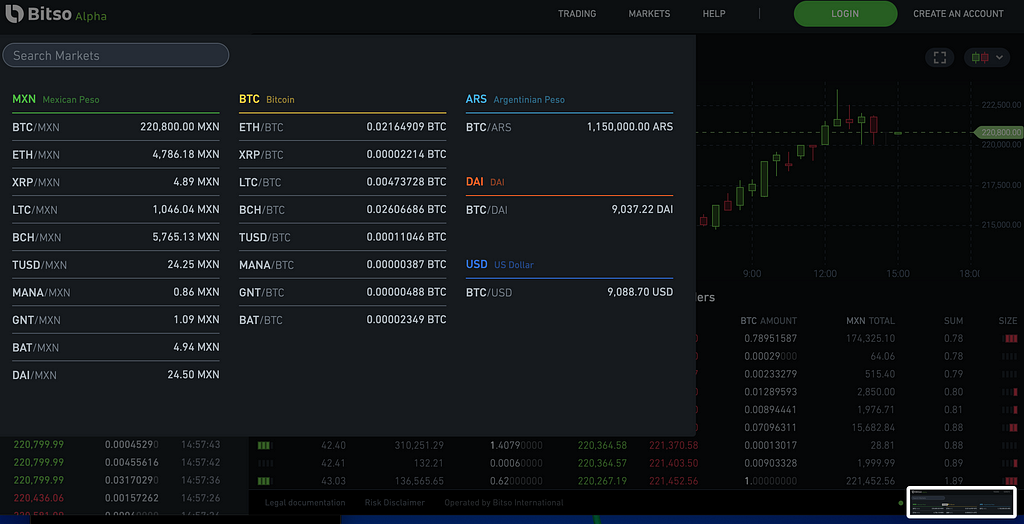Select the BTC/MXN market

[x=116, y=127]
